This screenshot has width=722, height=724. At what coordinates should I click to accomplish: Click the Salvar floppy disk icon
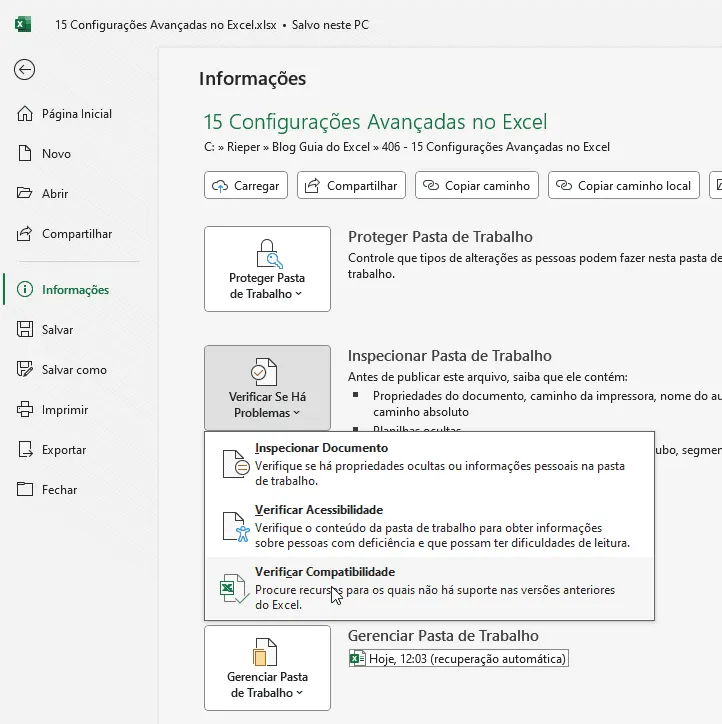click(25, 329)
